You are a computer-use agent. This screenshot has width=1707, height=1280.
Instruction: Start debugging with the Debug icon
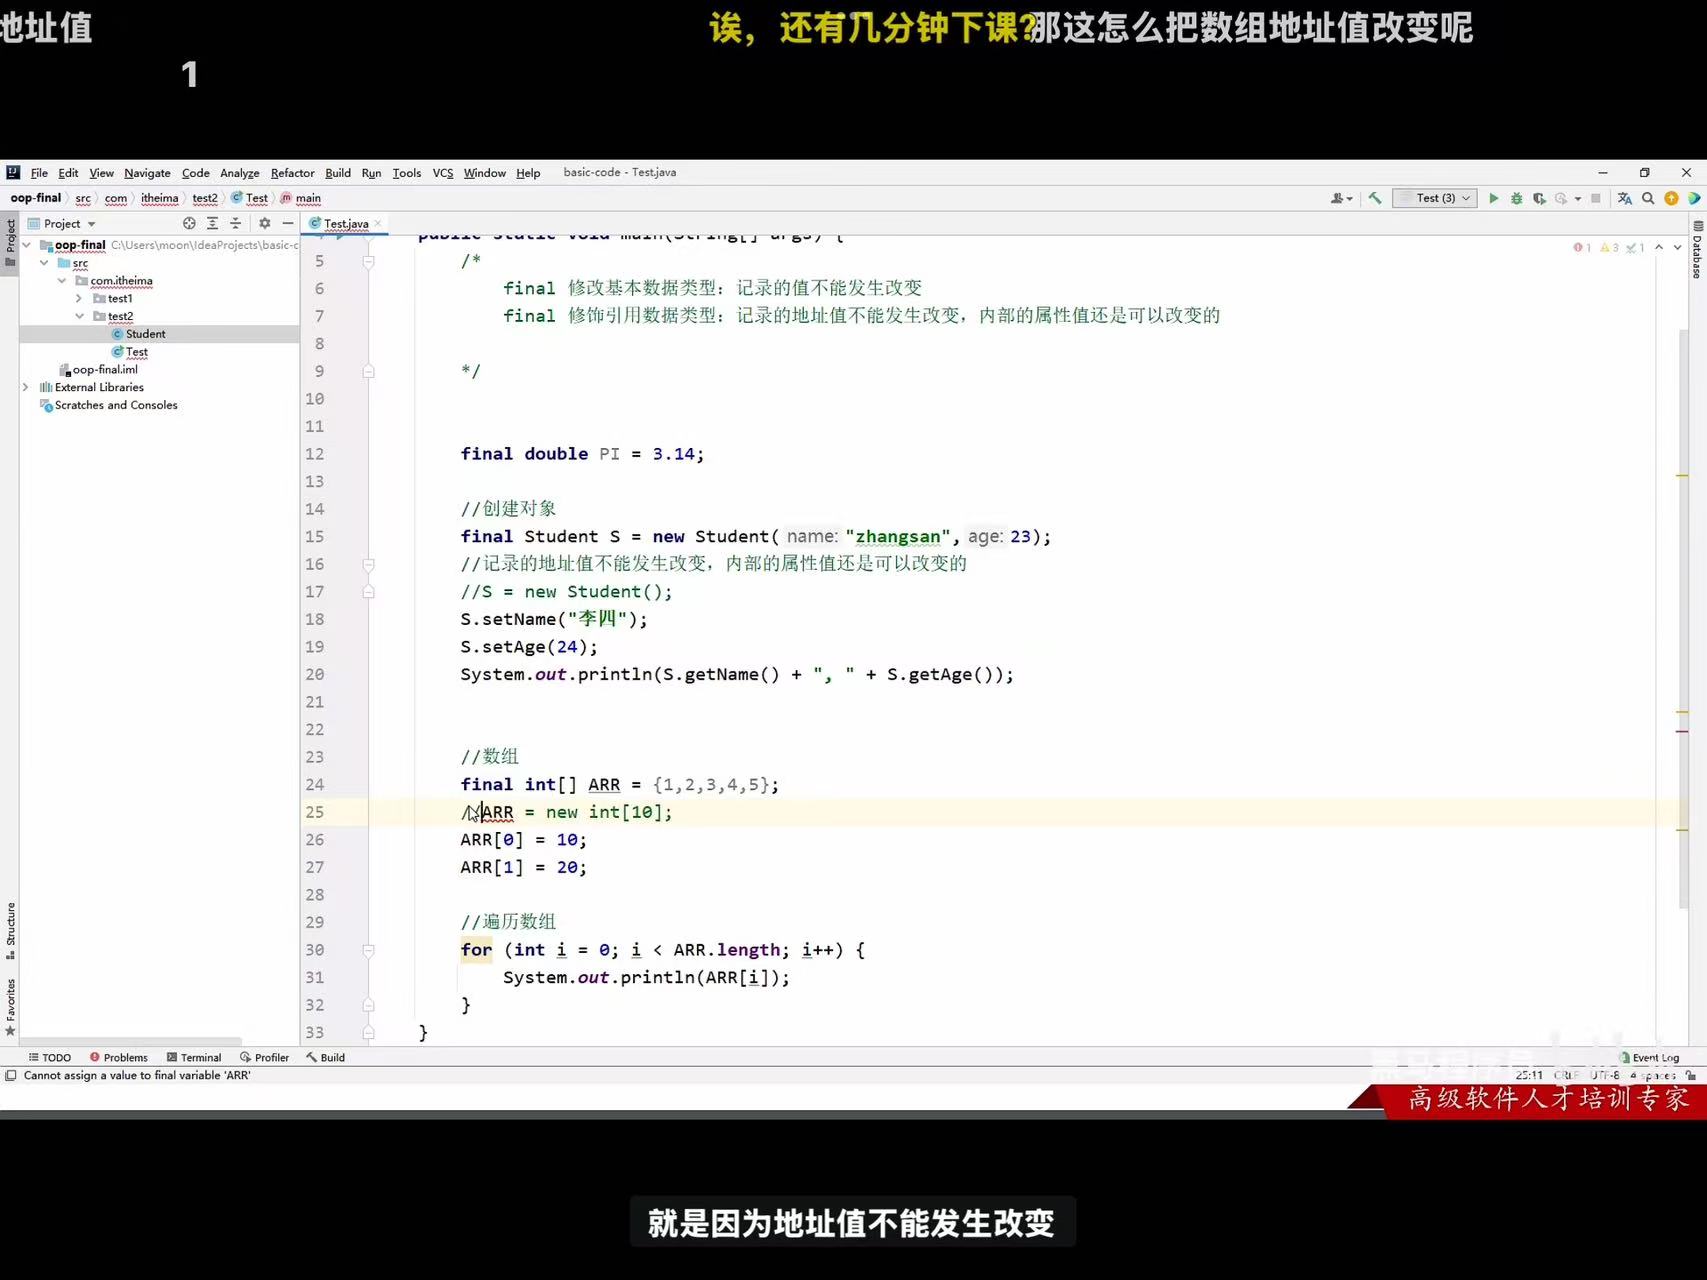(x=1516, y=198)
